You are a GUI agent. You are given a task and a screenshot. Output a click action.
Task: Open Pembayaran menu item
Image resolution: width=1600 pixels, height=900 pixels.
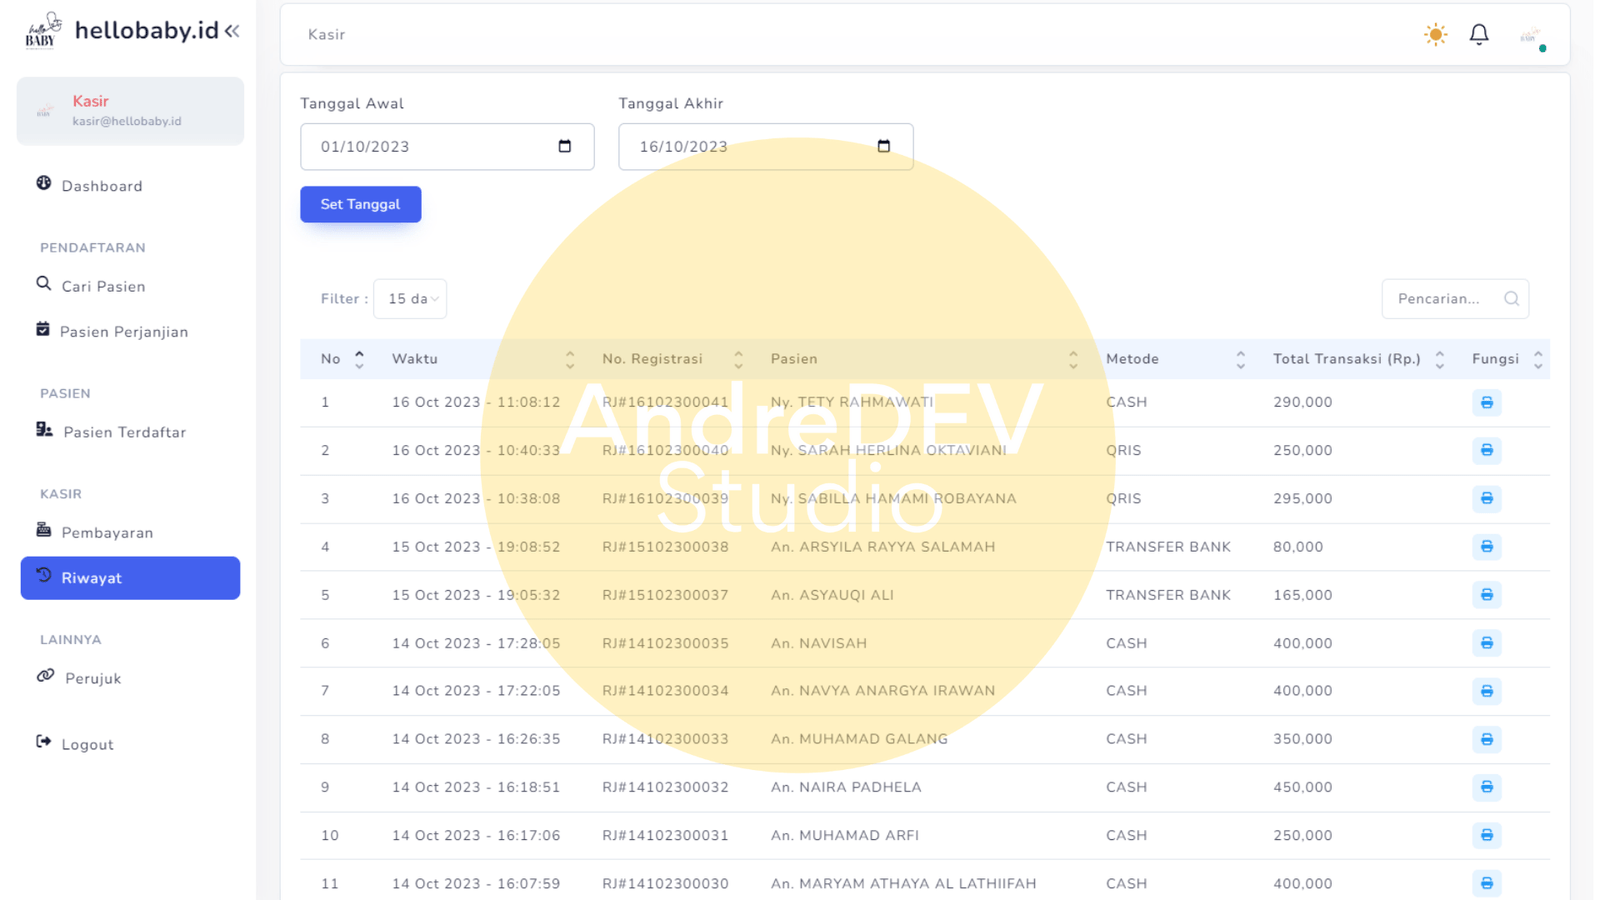tap(107, 533)
